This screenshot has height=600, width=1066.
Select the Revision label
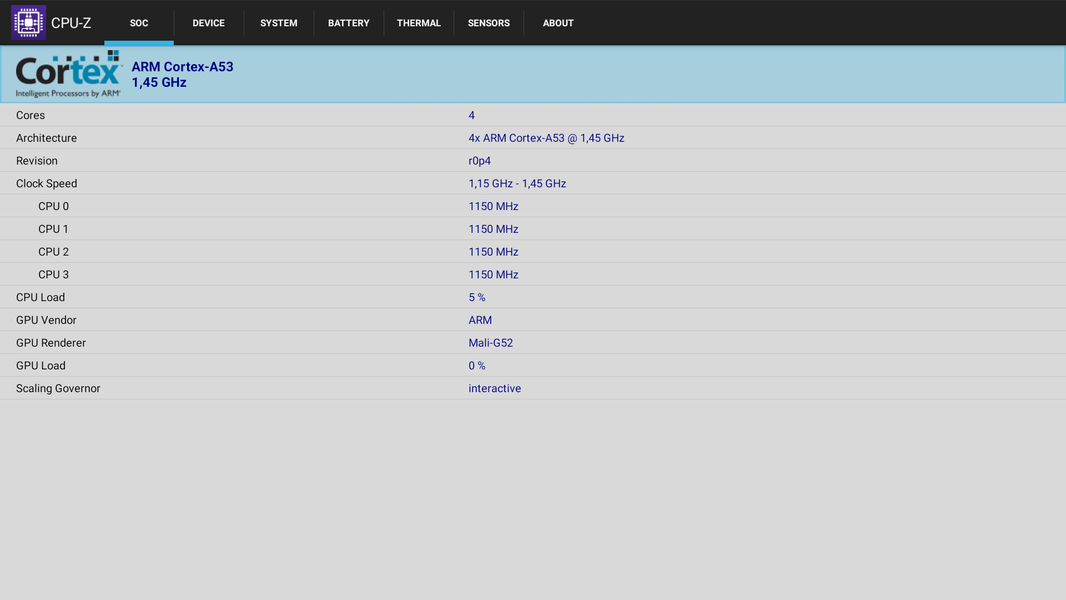(x=37, y=161)
